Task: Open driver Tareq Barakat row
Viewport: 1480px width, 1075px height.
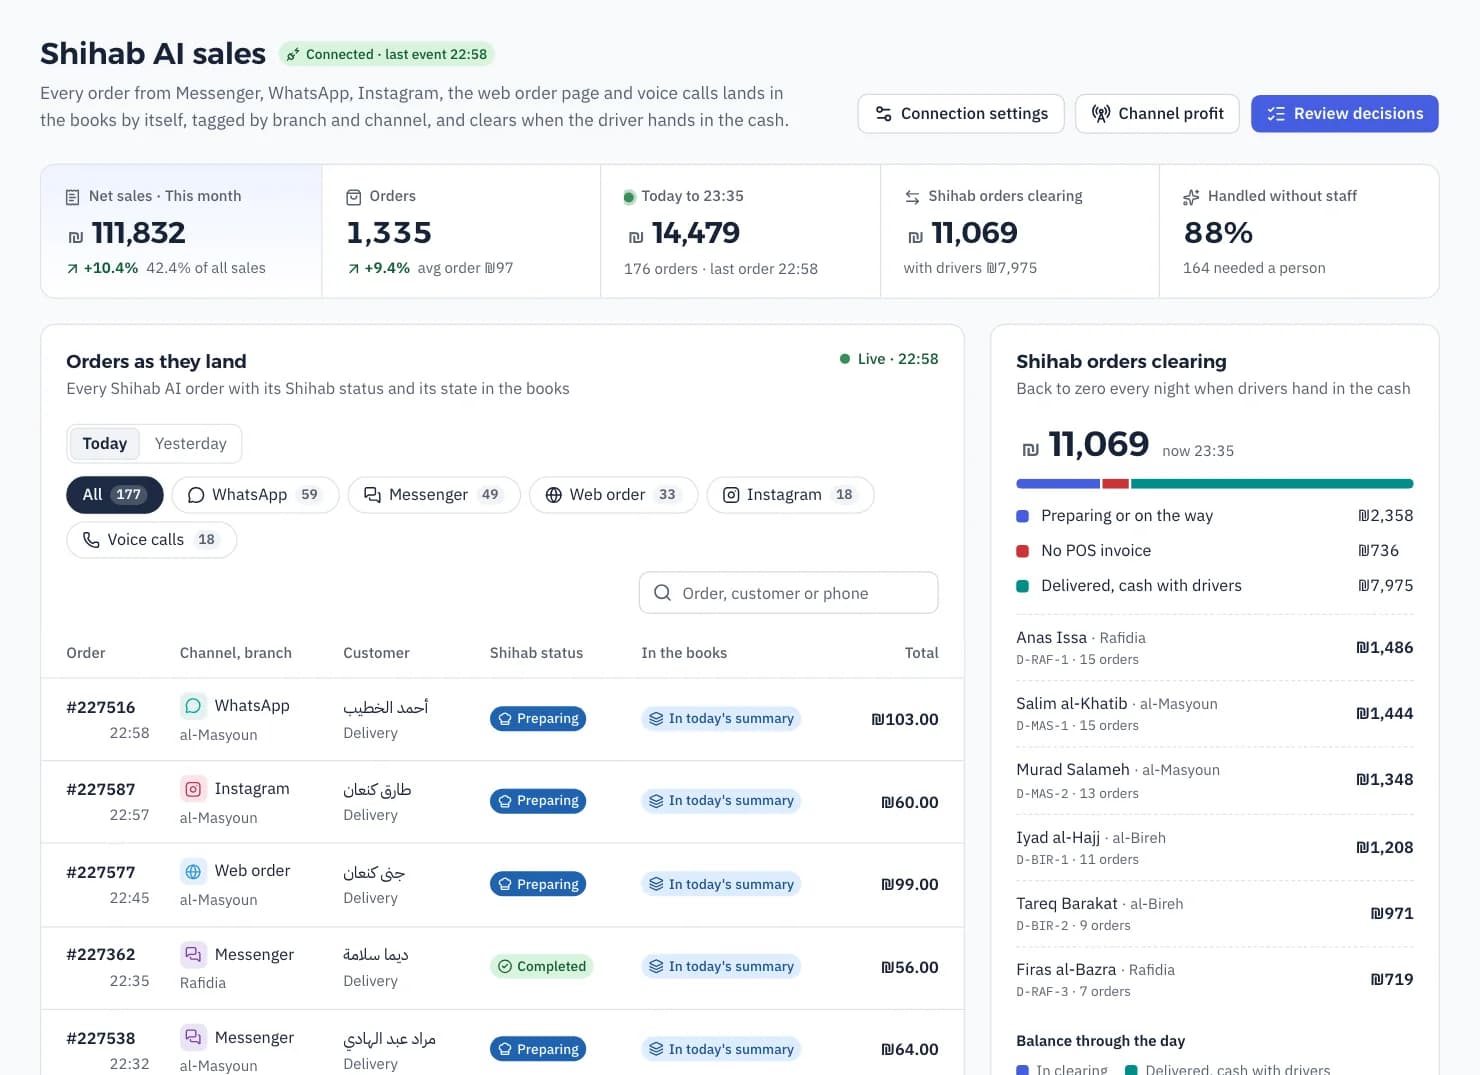Action: (x=1215, y=914)
